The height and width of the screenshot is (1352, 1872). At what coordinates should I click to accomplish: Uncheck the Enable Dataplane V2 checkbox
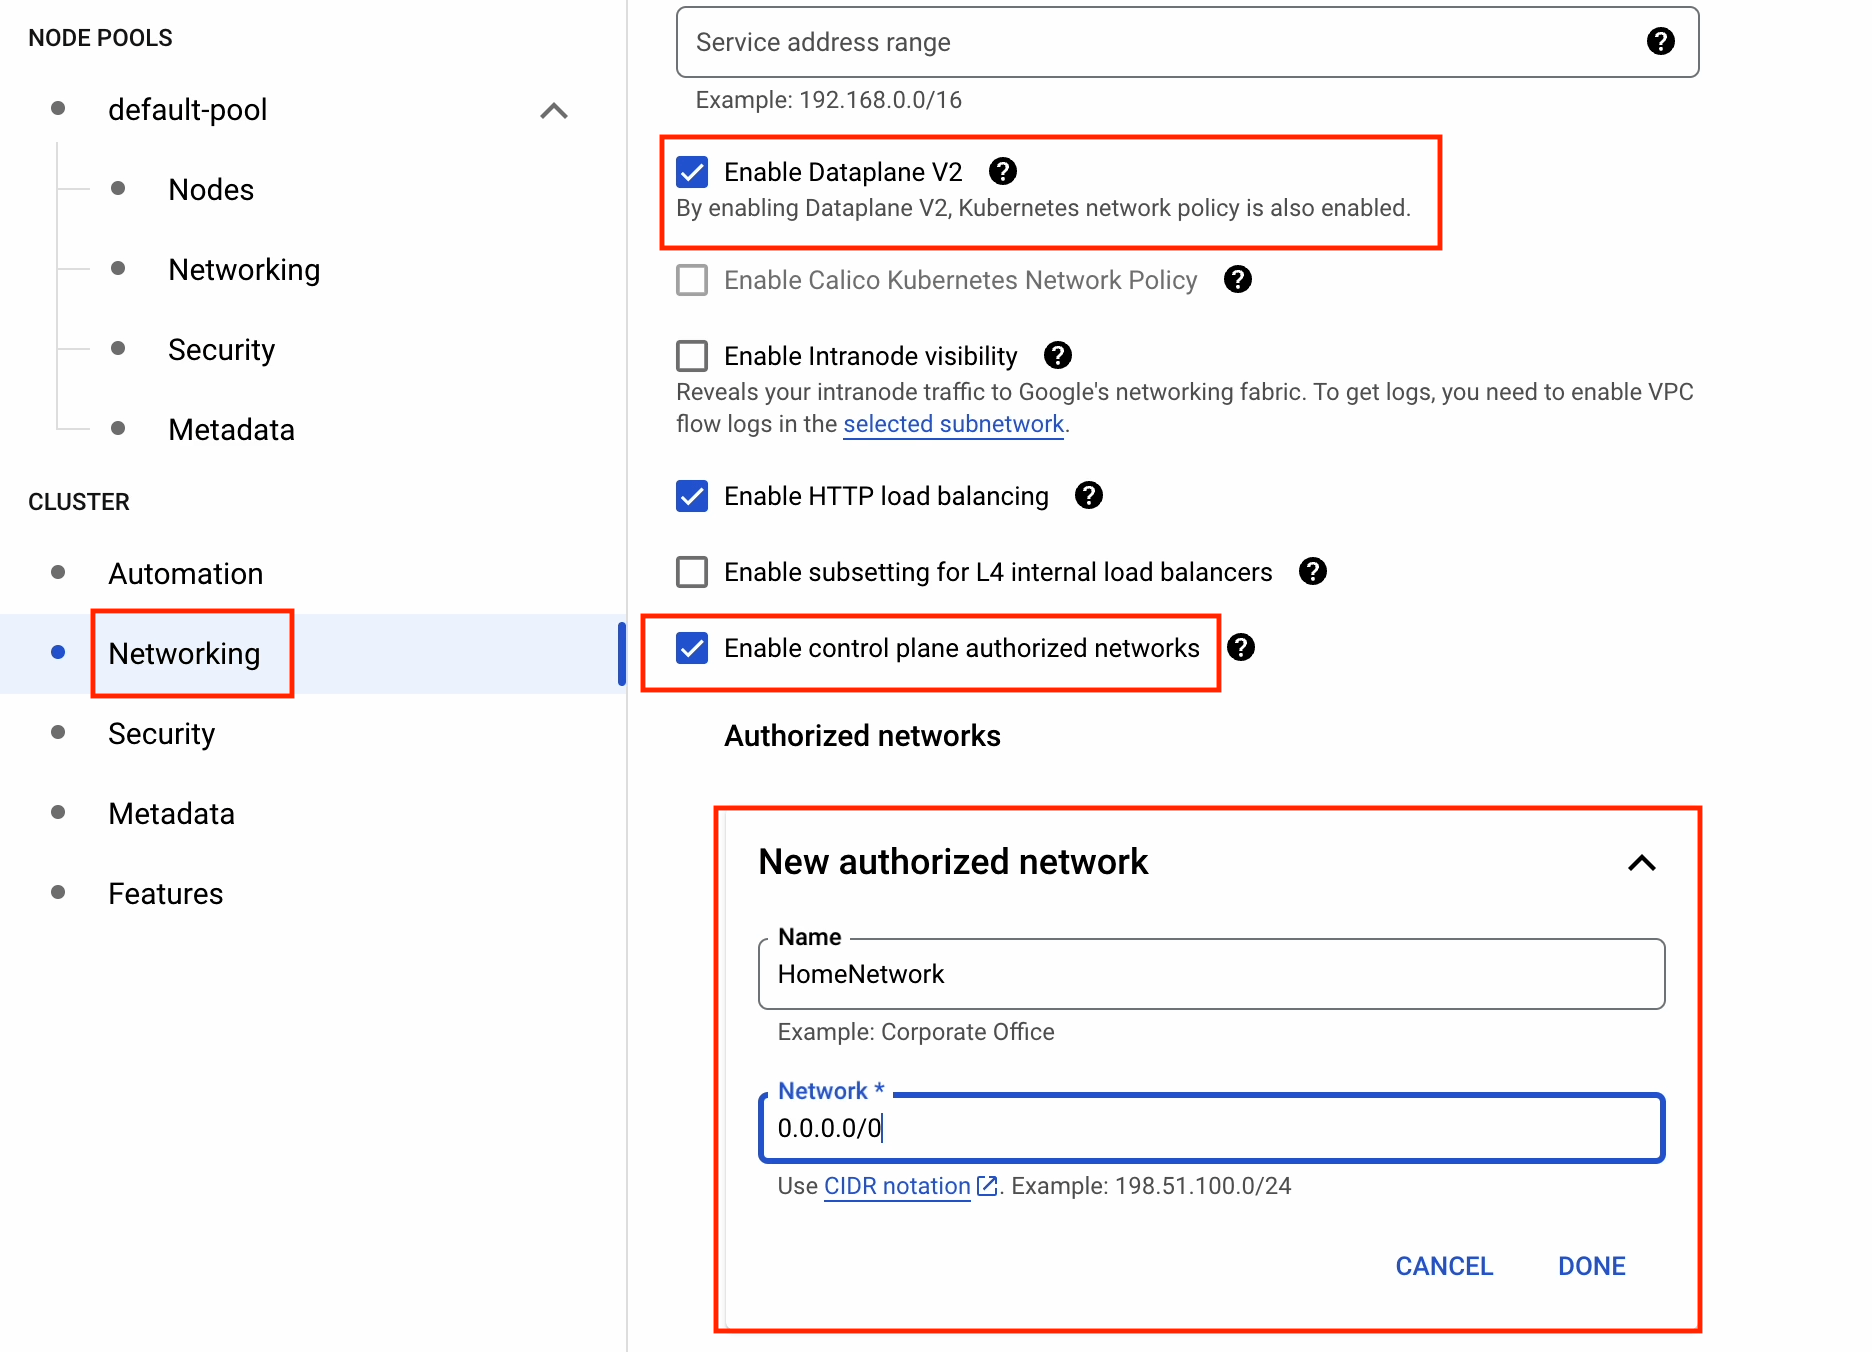point(692,172)
